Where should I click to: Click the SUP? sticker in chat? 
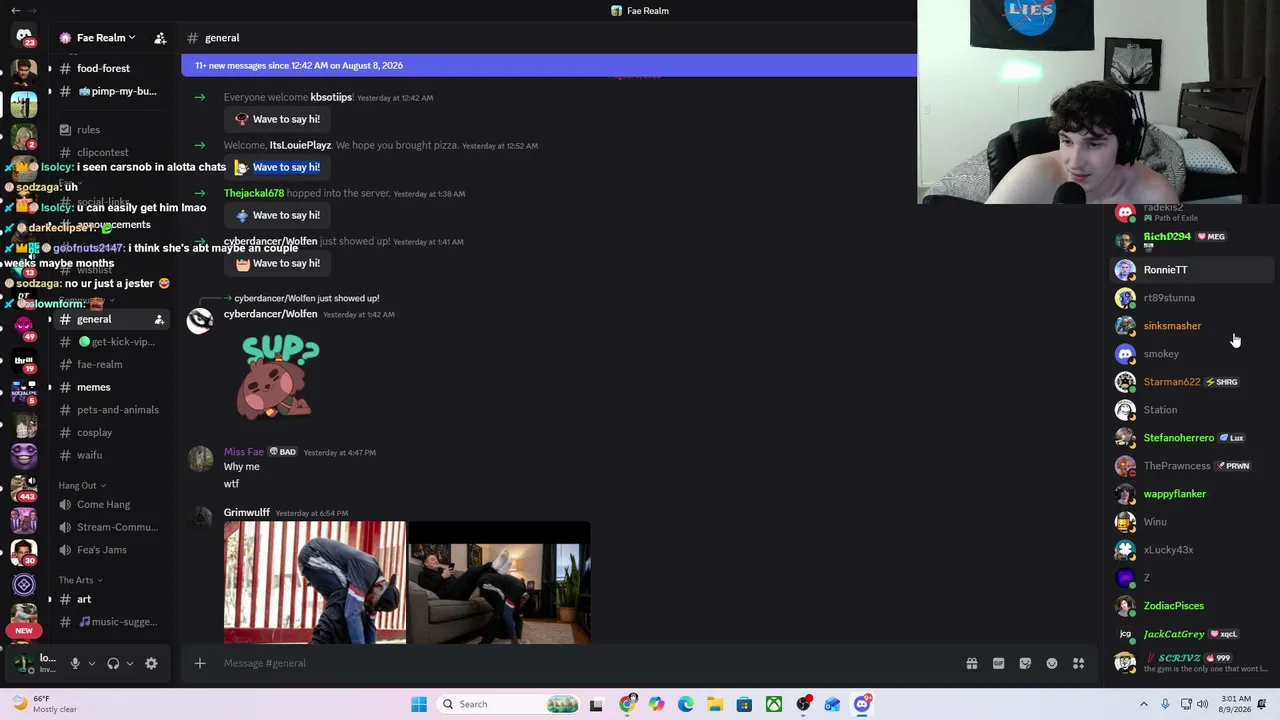pyautogui.click(x=280, y=376)
